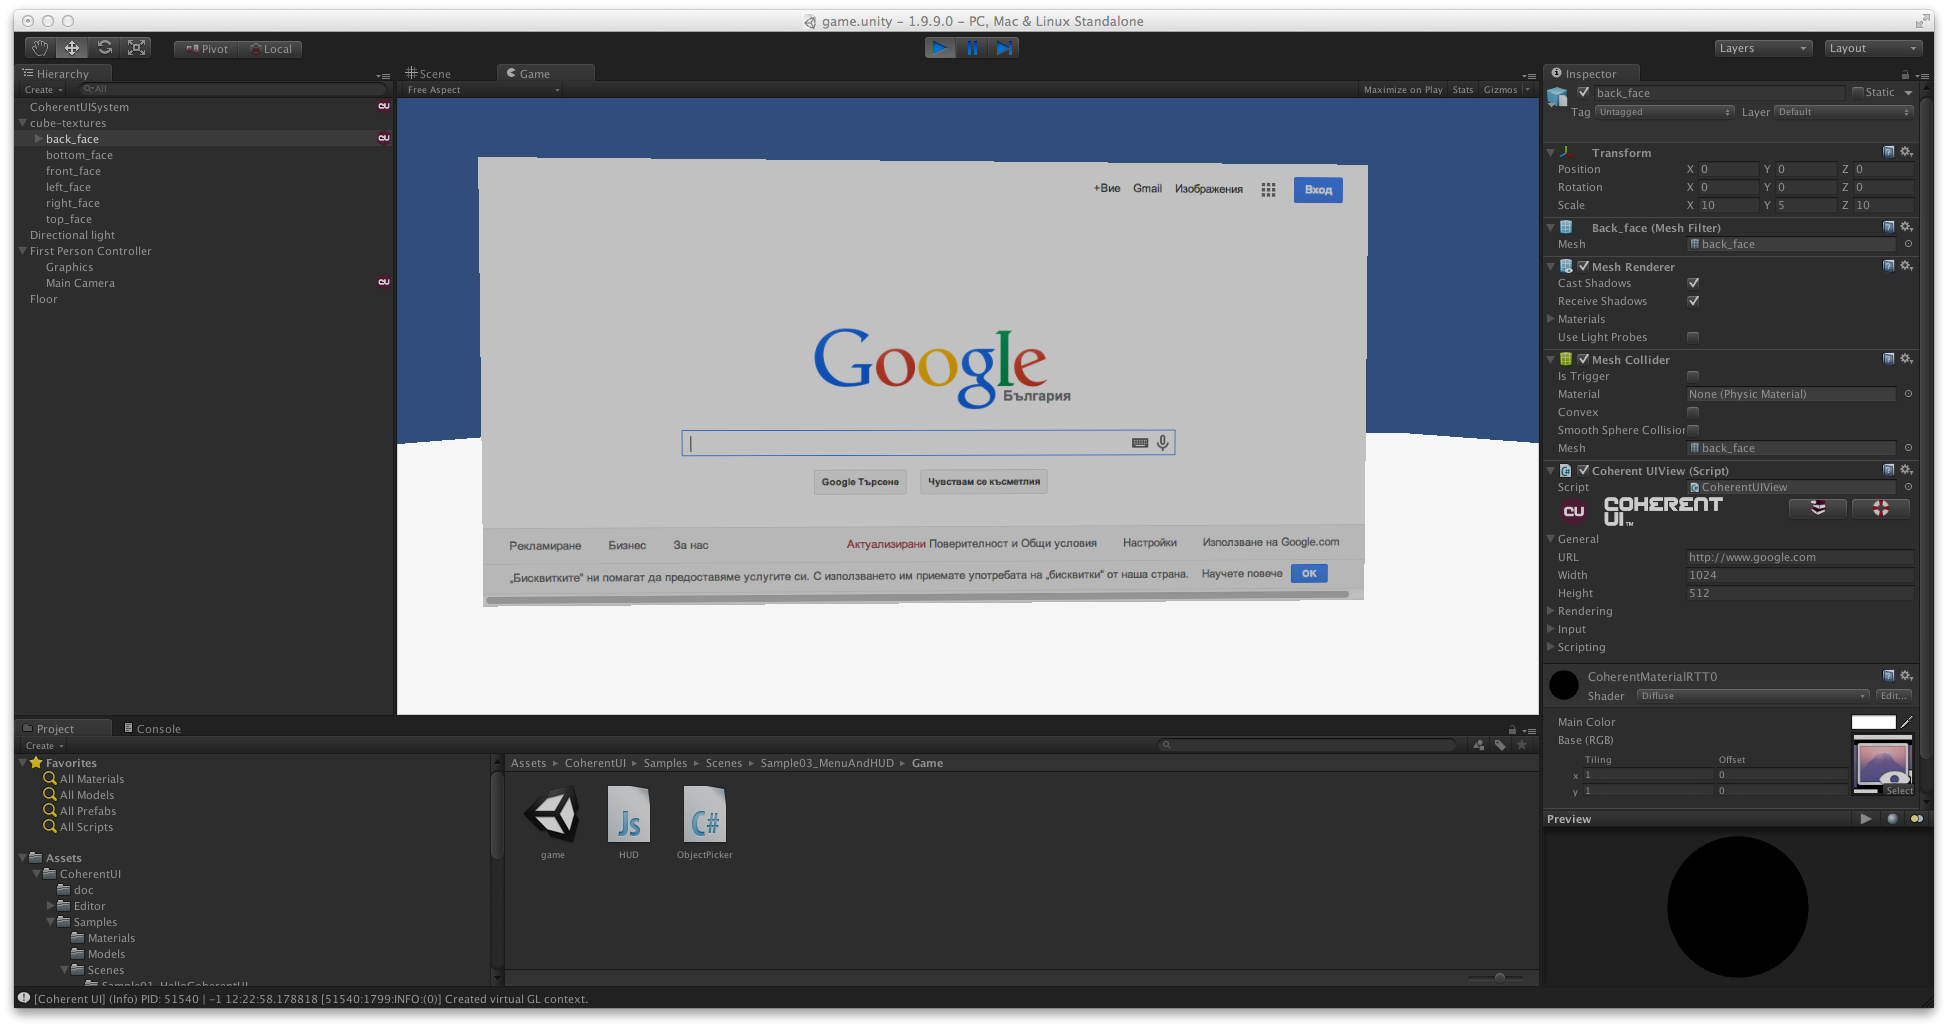Image resolution: width=1948 pixels, height=1028 pixels.
Task: Select the Scale tool in toolbar
Action: pos(137,48)
